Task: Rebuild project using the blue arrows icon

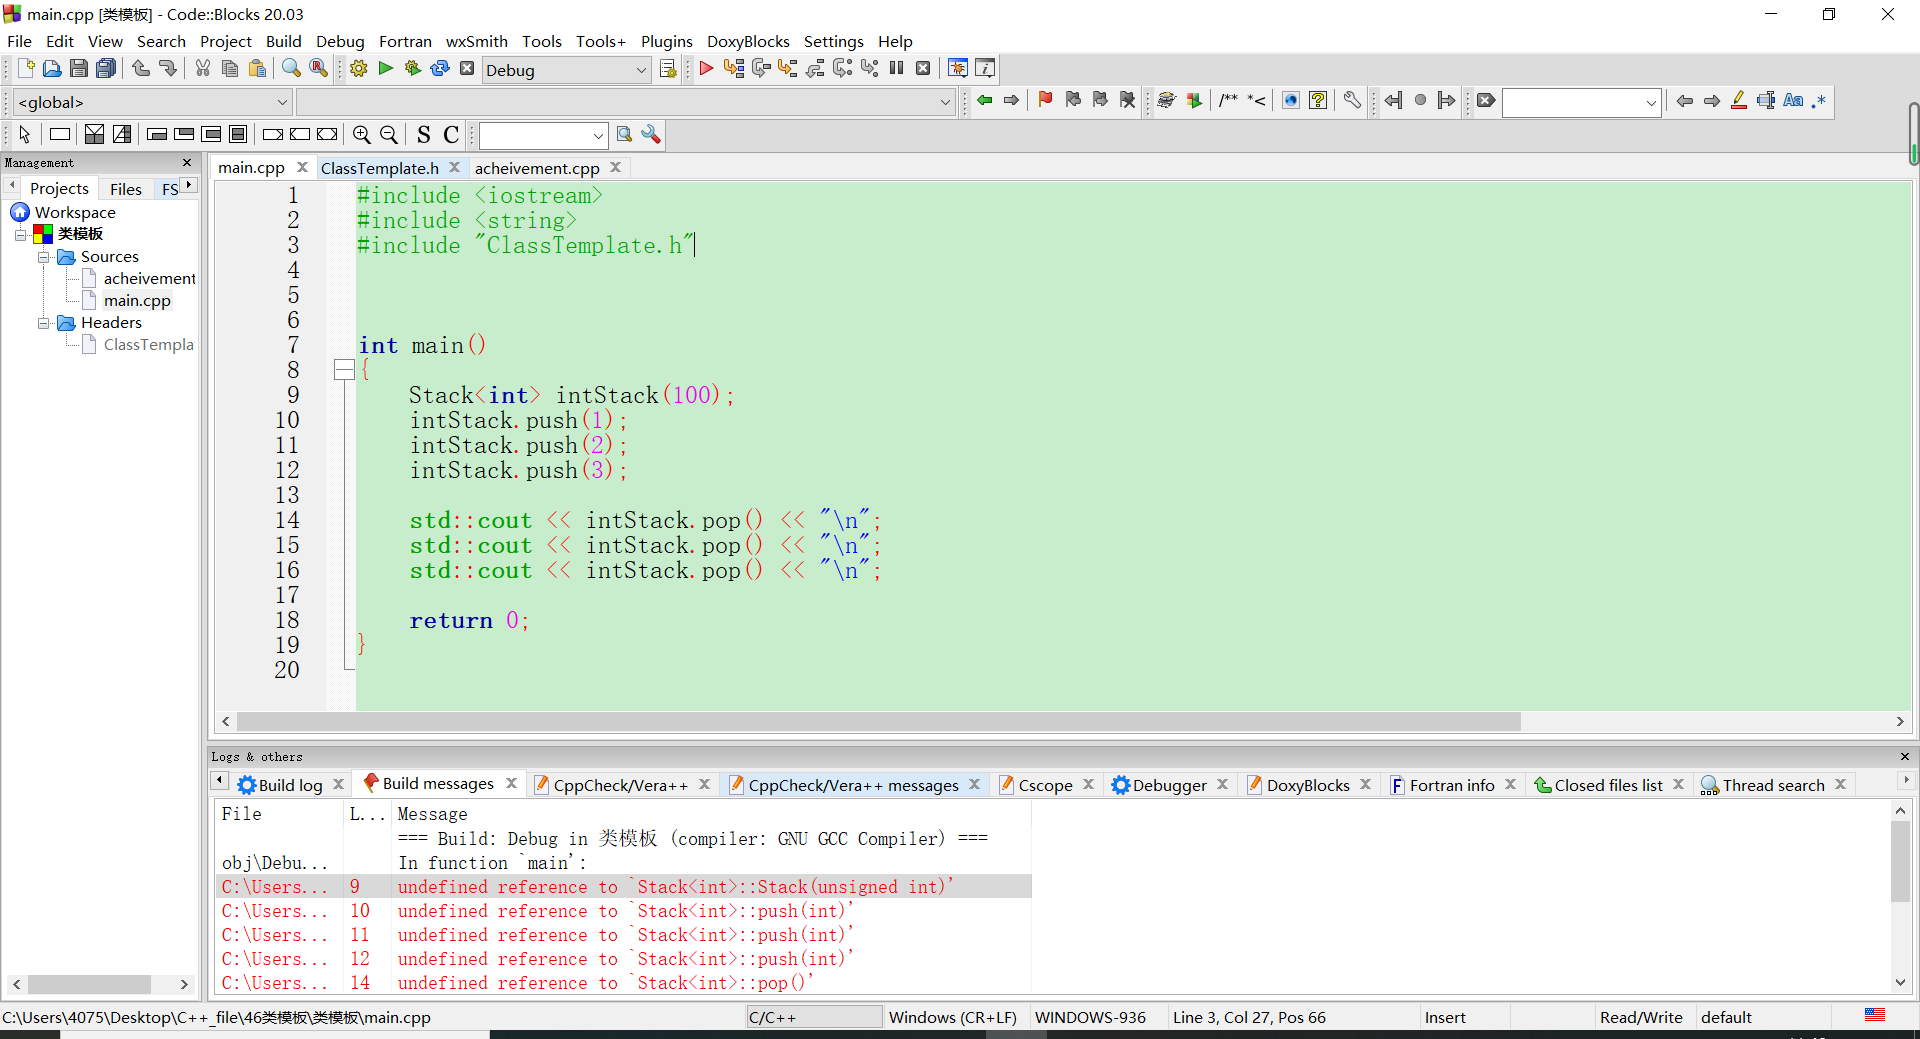Action: tap(440, 69)
